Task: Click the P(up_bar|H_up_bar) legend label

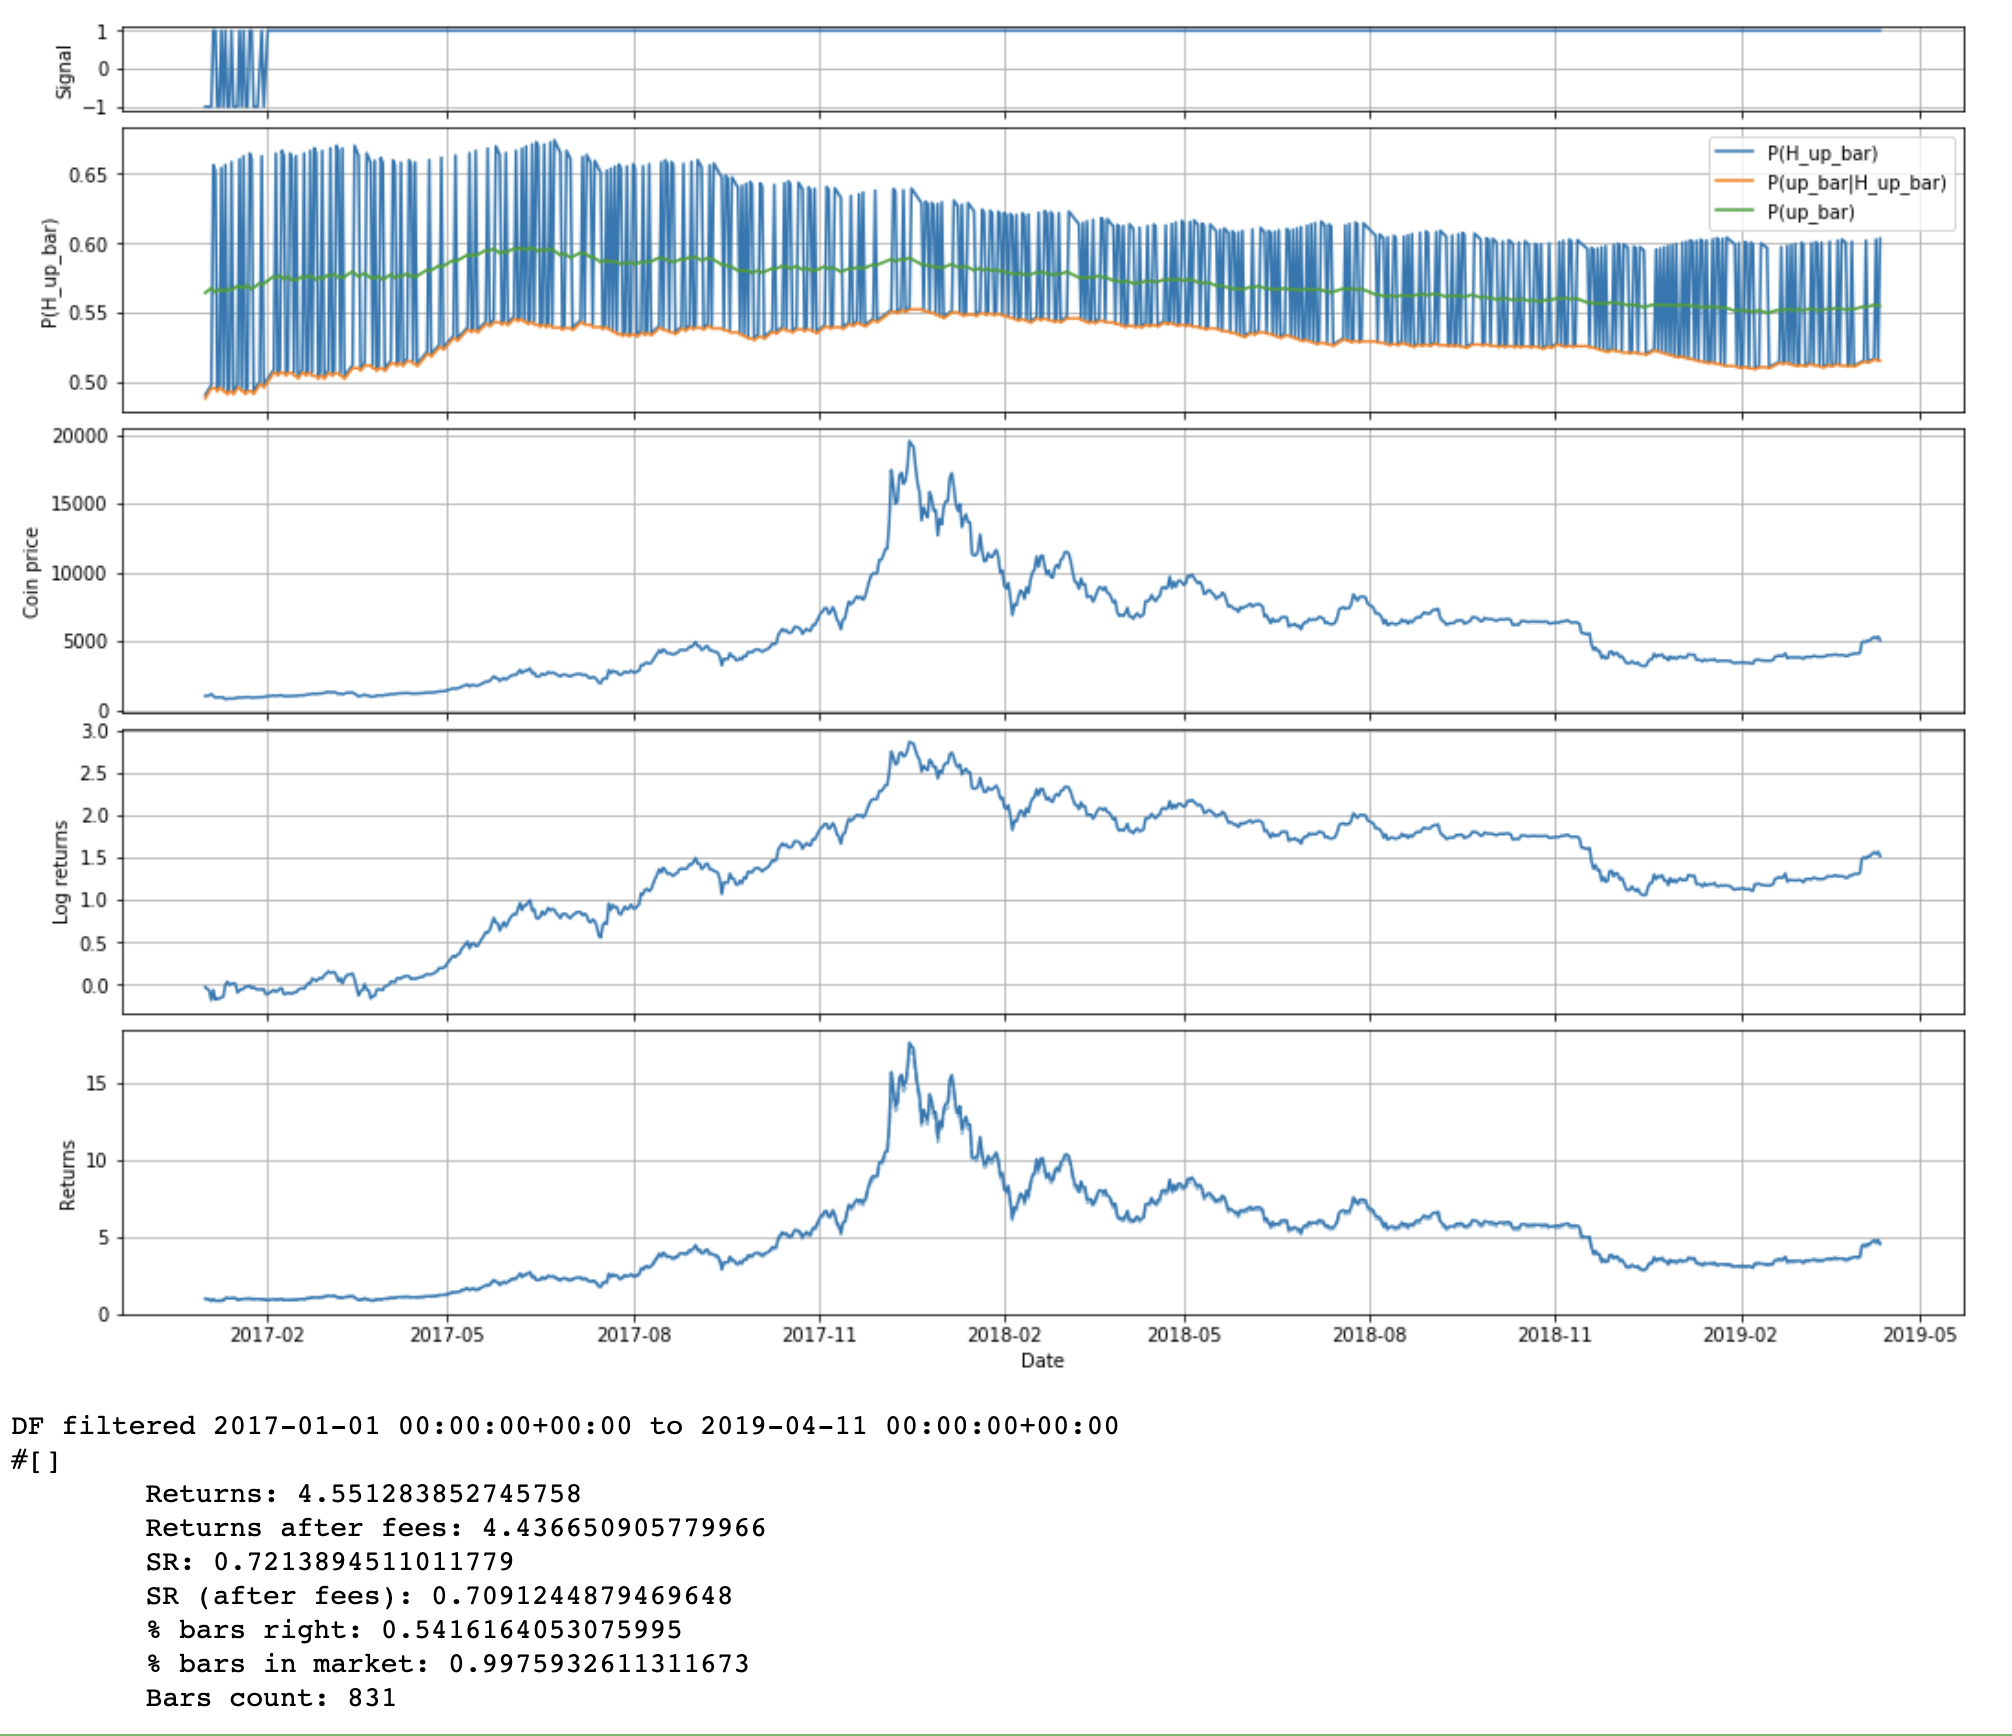Action: click(x=1856, y=182)
